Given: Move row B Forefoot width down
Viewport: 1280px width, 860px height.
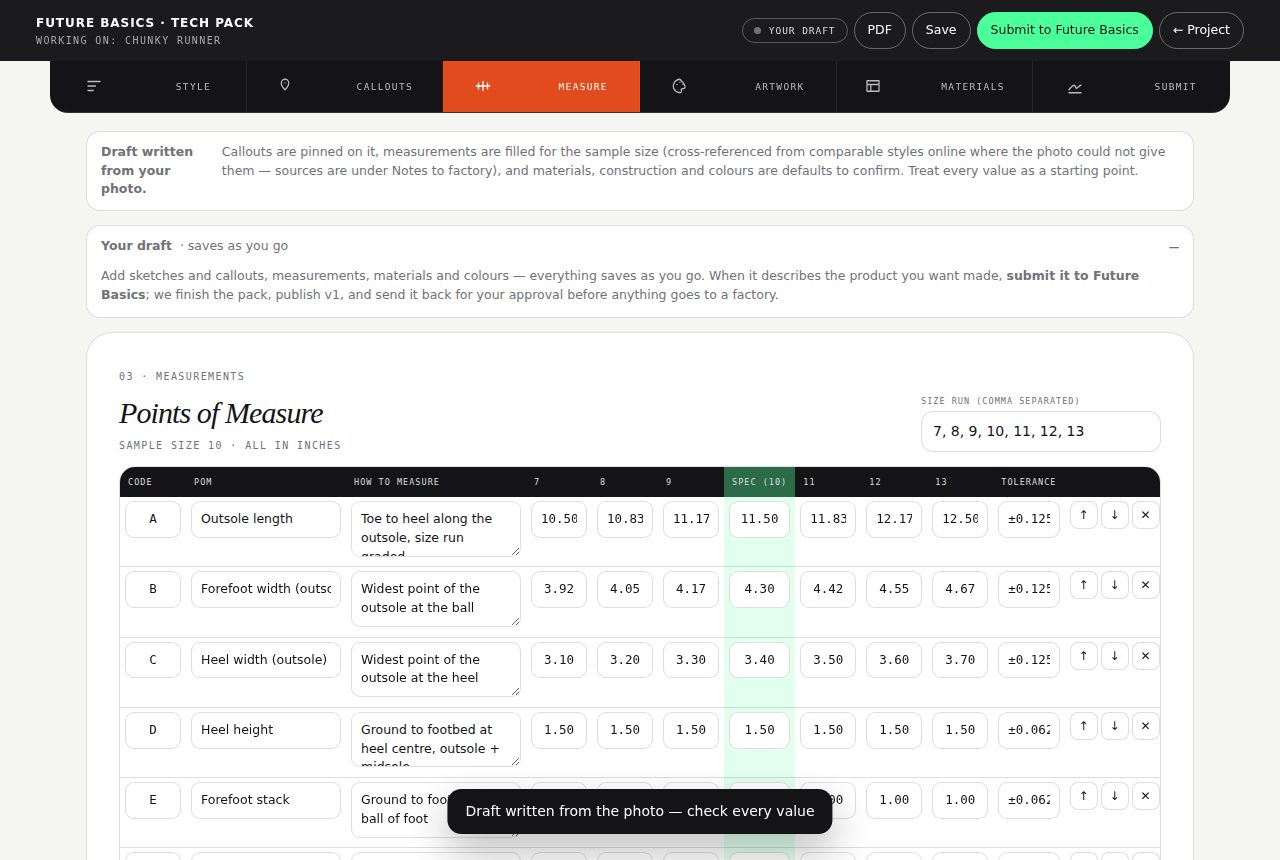Looking at the screenshot, I should coord(1115,585).
